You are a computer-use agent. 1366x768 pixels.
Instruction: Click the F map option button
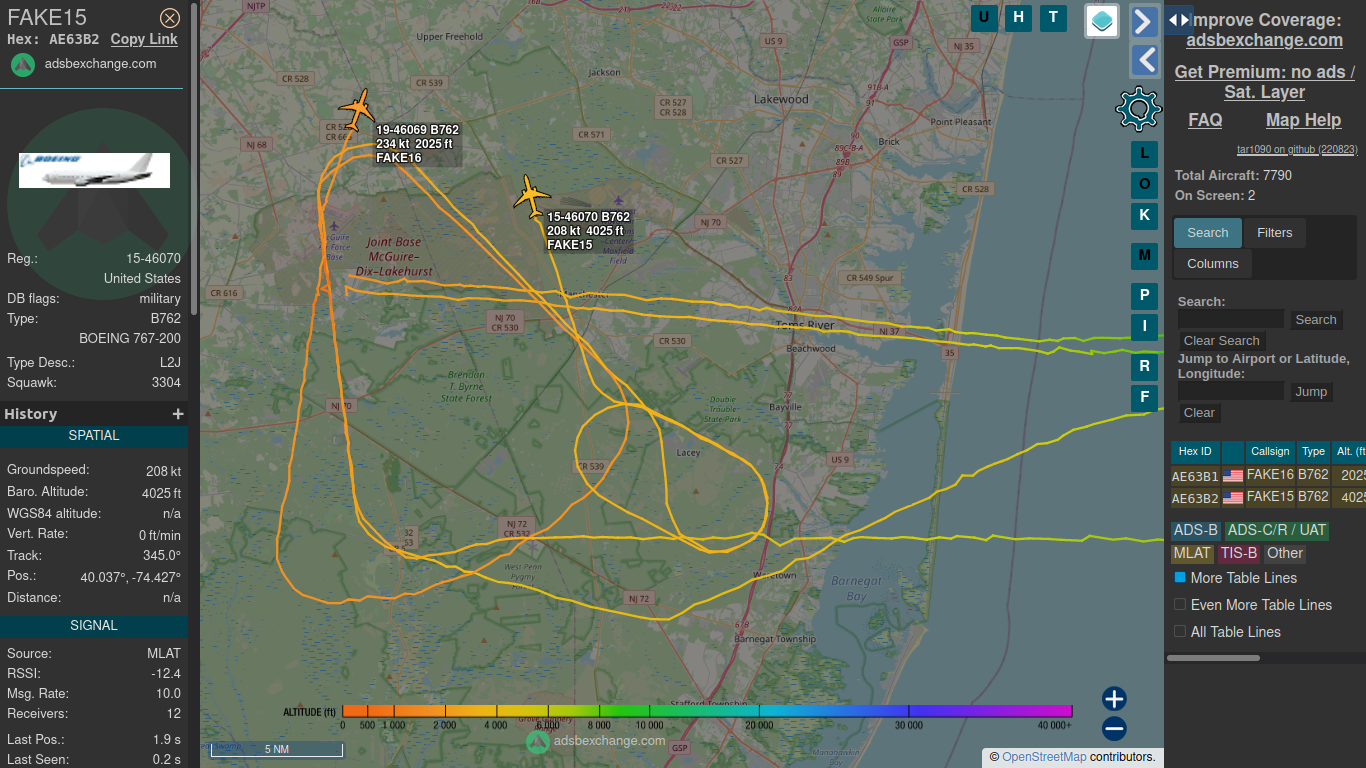point(1144,398)
